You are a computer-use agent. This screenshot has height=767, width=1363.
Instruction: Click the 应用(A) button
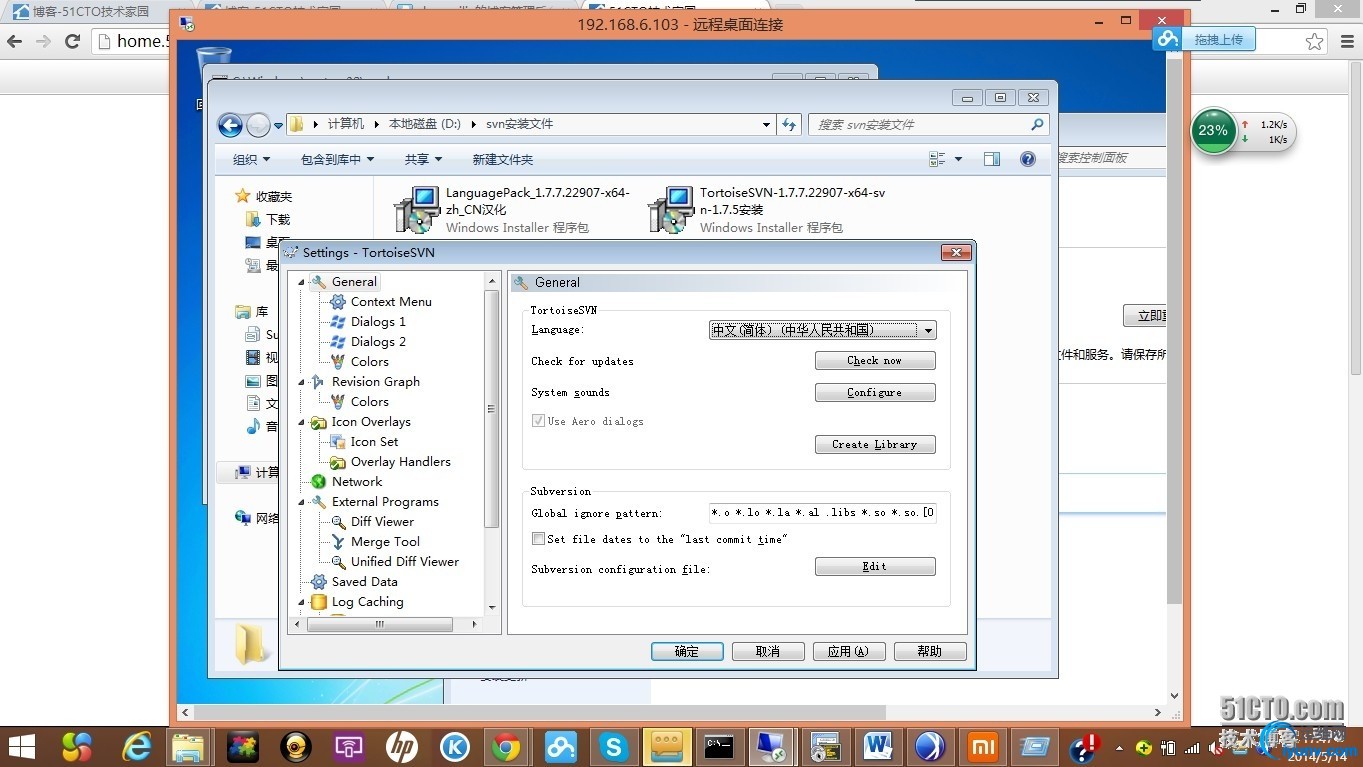[x=849, y=651]
